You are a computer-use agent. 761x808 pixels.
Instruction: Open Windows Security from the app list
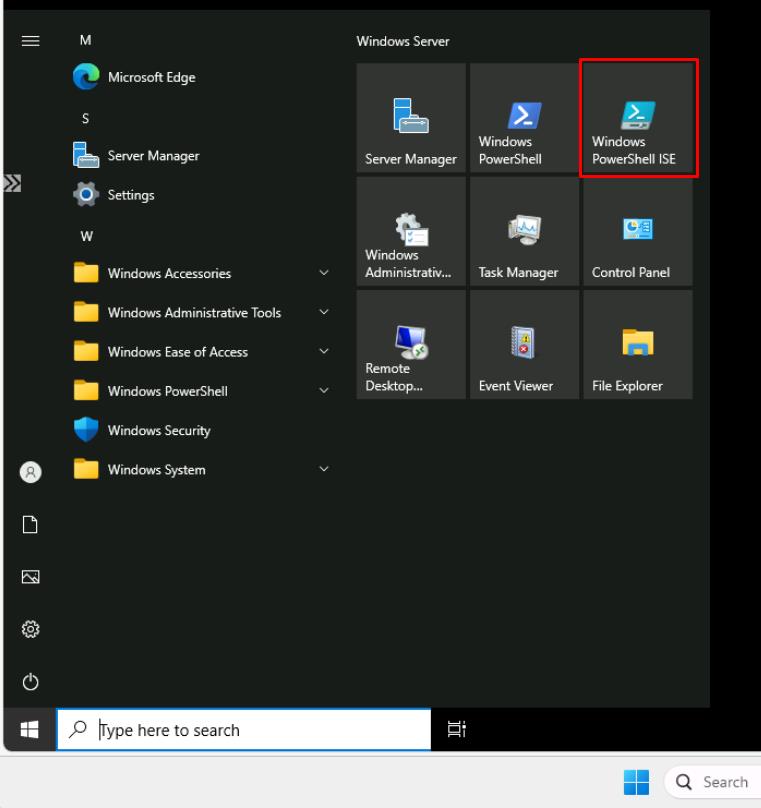[x=158, y=431]
